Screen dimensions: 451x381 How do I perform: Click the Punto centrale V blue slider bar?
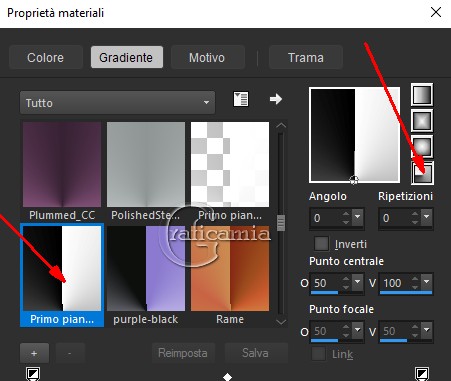(x=406, y=293)
